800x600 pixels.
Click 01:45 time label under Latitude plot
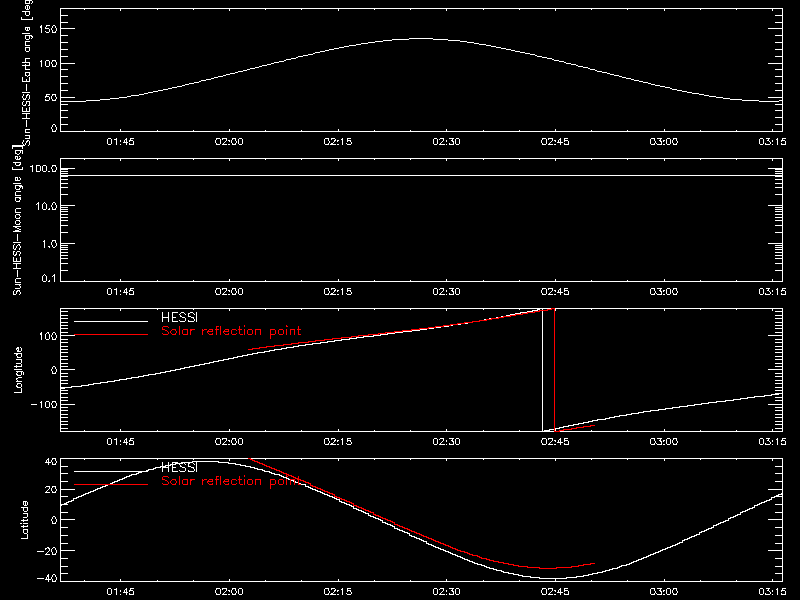click(x=120, y=592)
